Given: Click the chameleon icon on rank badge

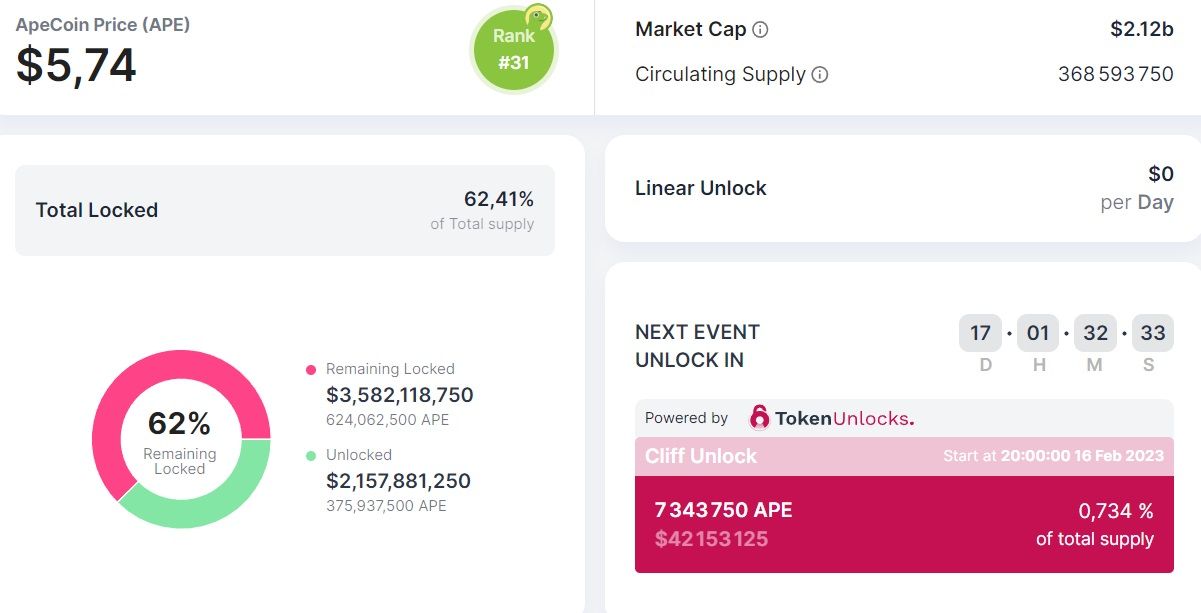Looking at the screenshot, I should pyautogui.click(x=539, y=17).
